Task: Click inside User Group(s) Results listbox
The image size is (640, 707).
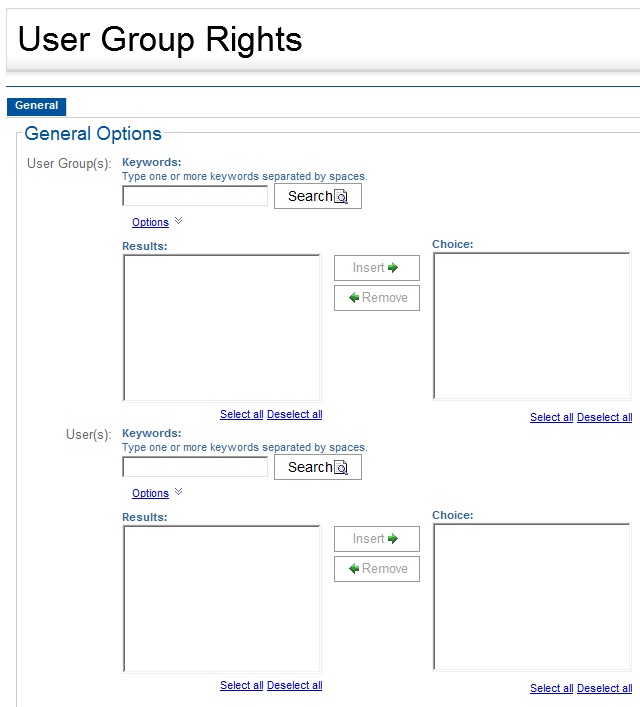Action: click(x=221, y=328)
